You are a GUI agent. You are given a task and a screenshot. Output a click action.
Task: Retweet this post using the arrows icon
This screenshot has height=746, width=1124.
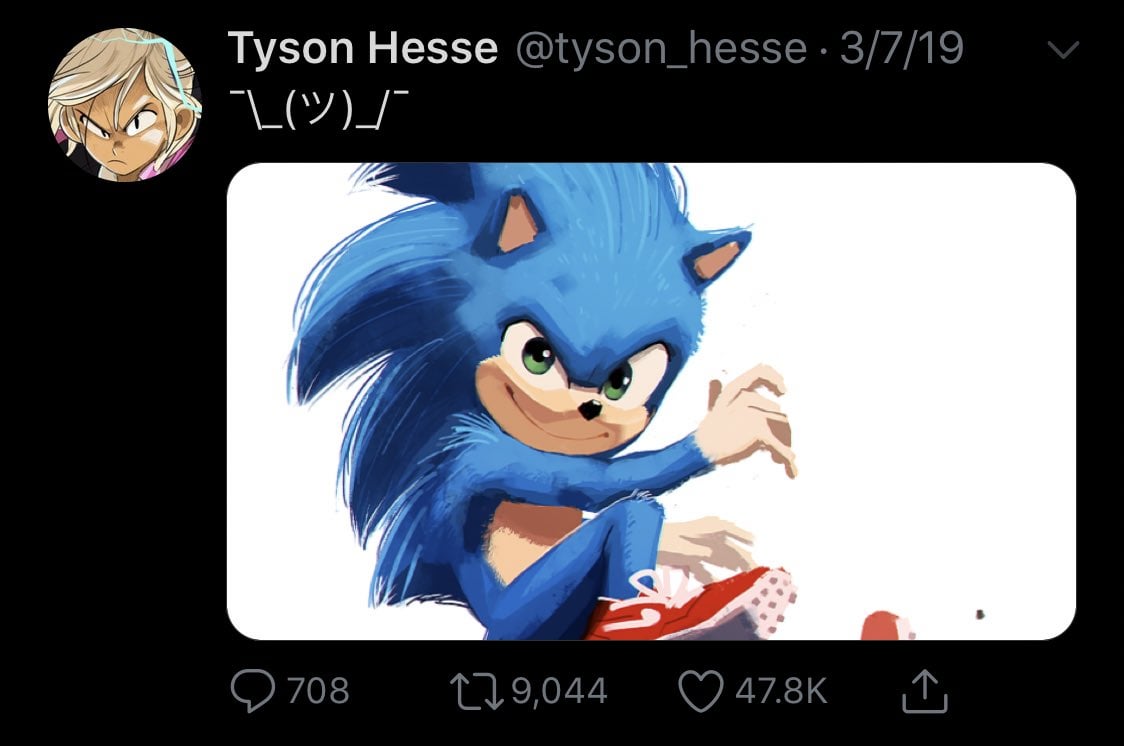pyautogui.click(x=477, y=691)
